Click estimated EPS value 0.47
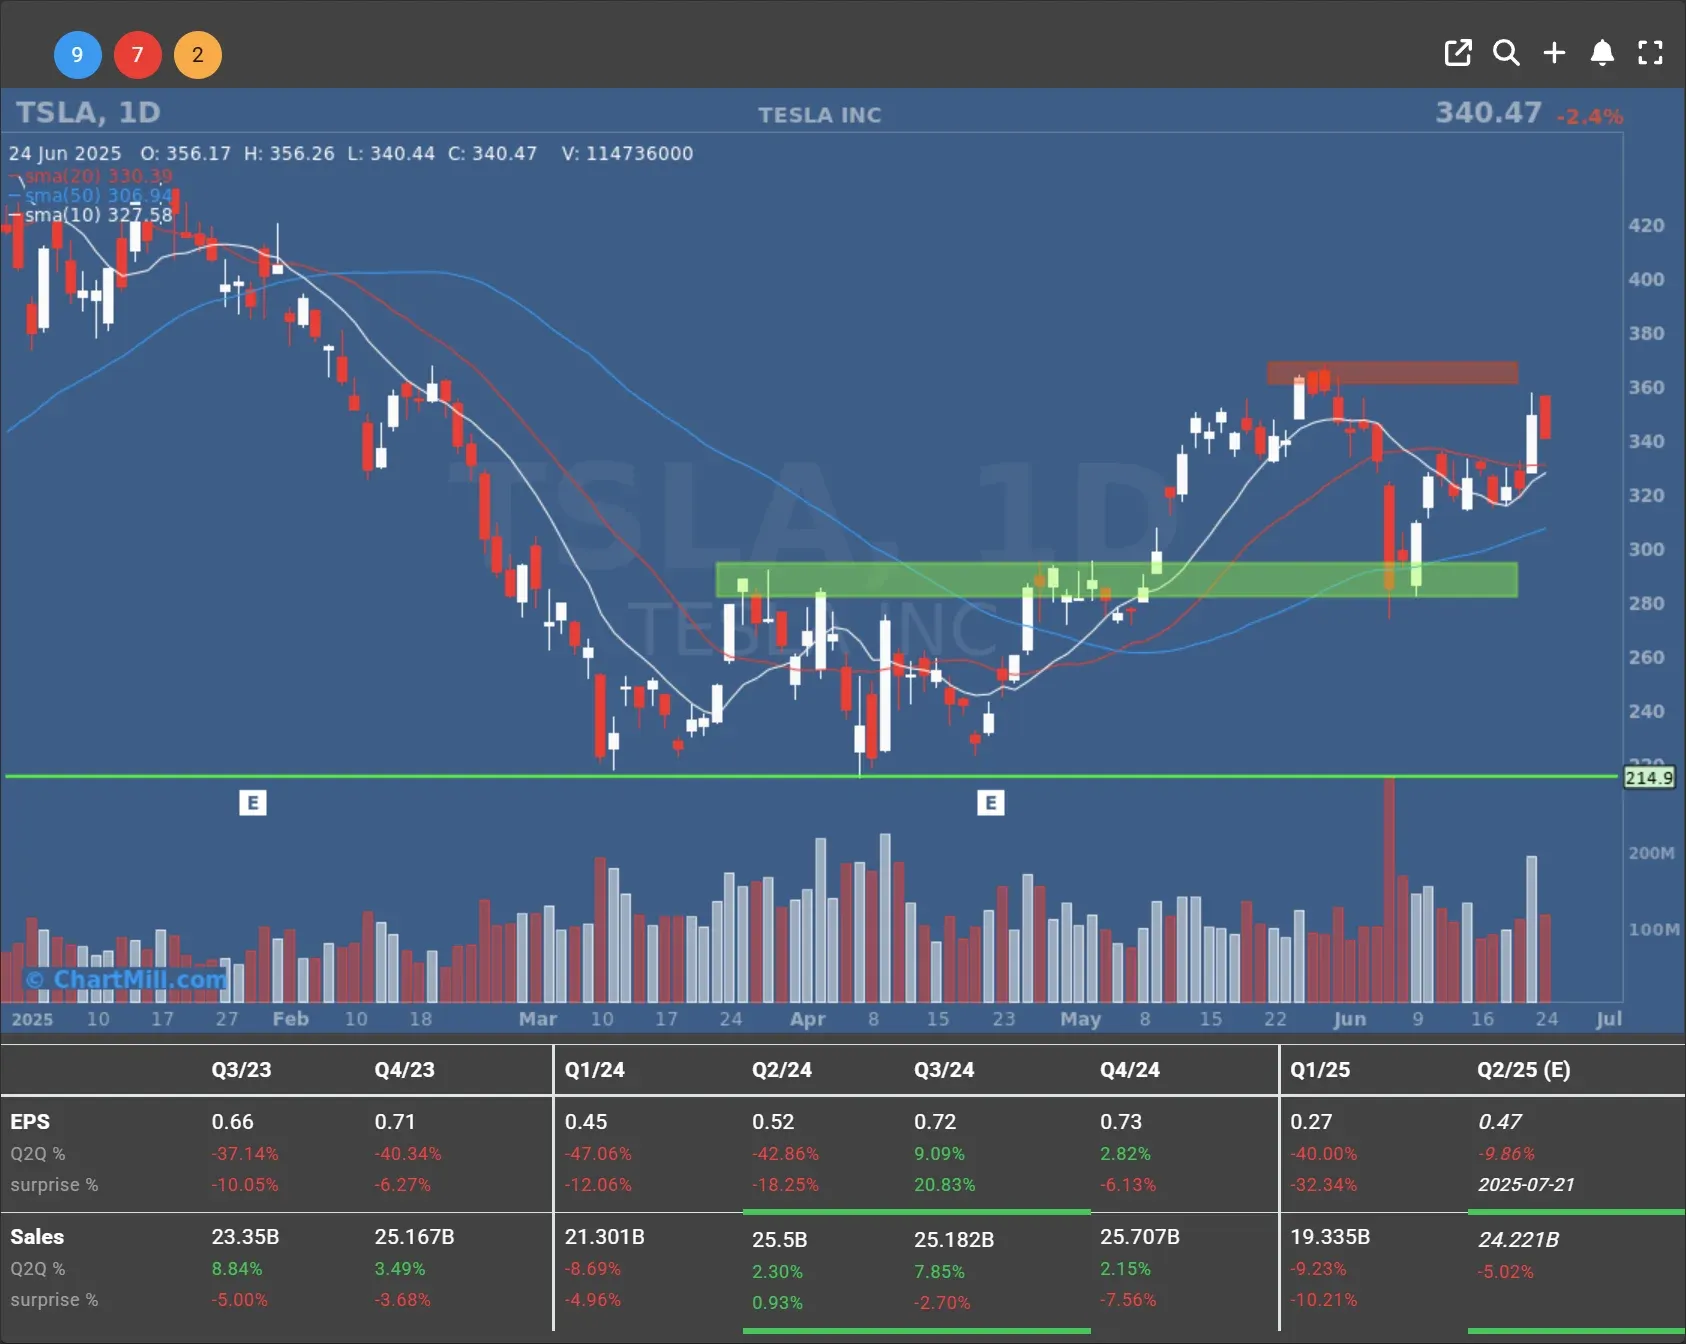 (1500, 1122)
